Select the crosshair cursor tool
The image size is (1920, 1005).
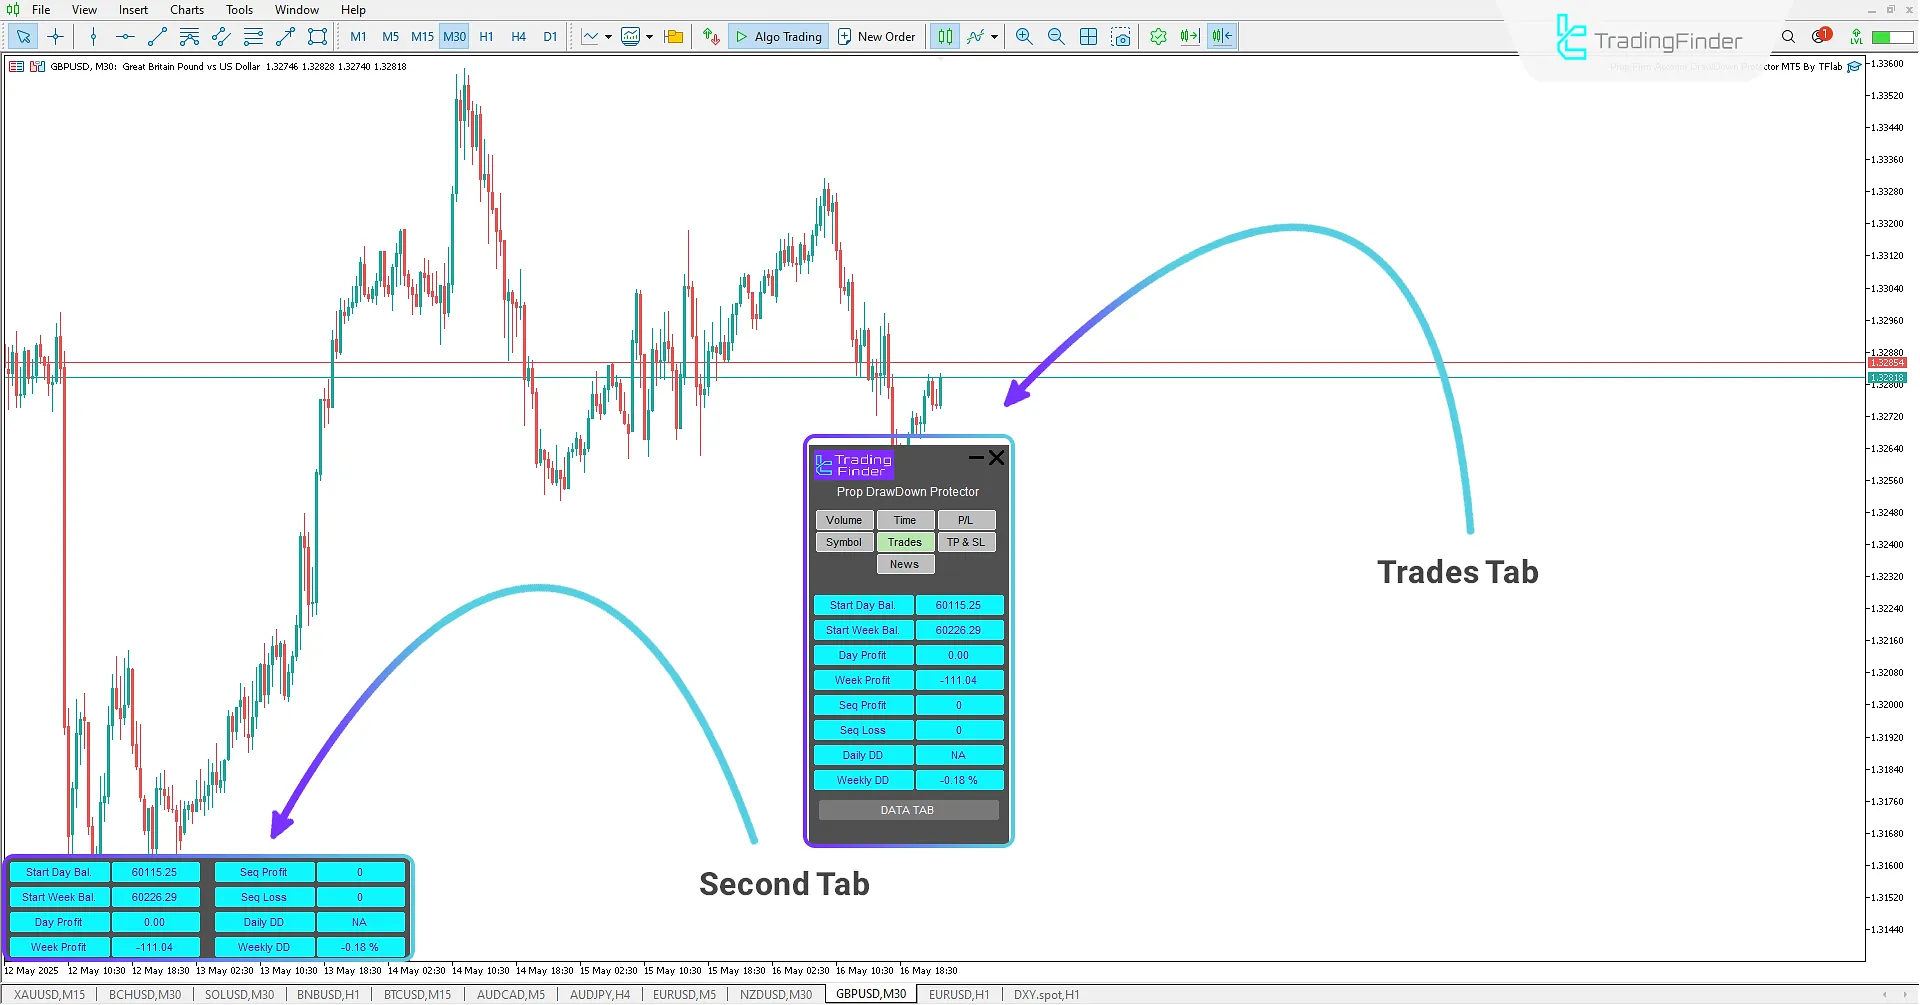point(56,37)
